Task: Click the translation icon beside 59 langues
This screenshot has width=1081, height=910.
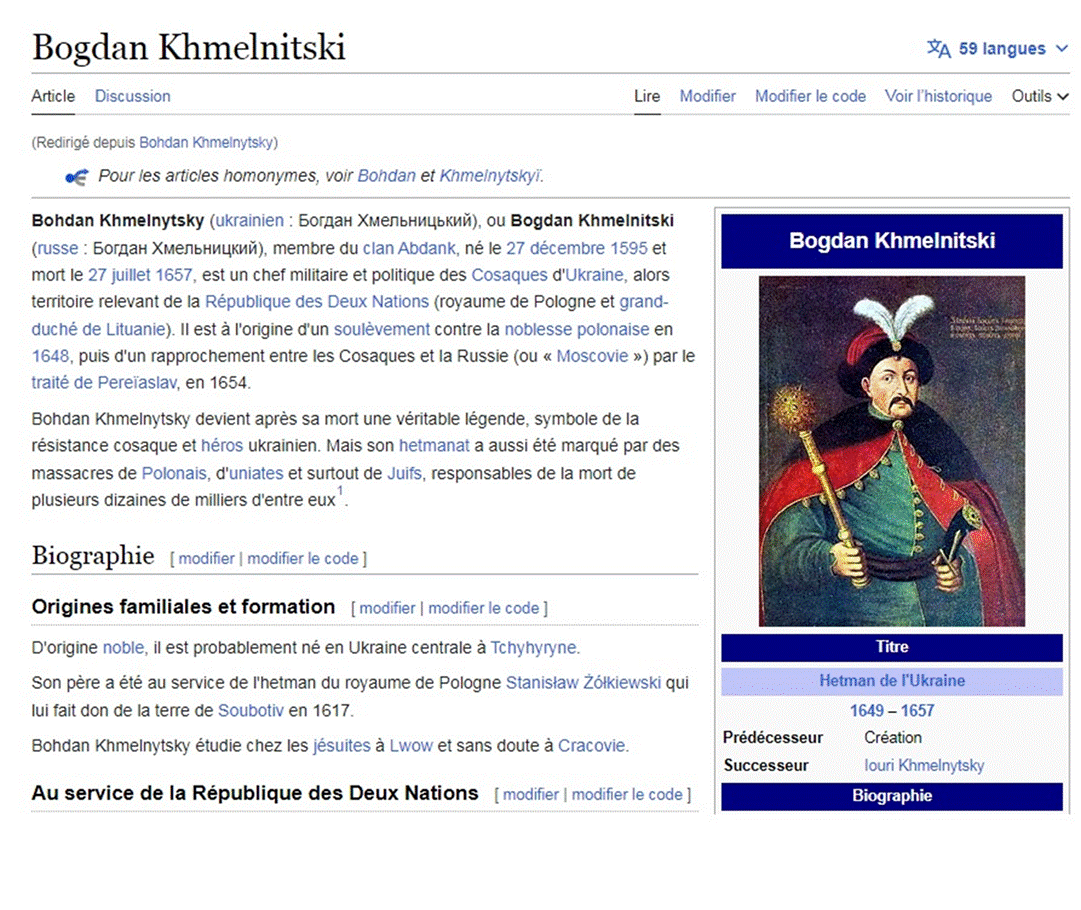Action: [x=938, y=49]
